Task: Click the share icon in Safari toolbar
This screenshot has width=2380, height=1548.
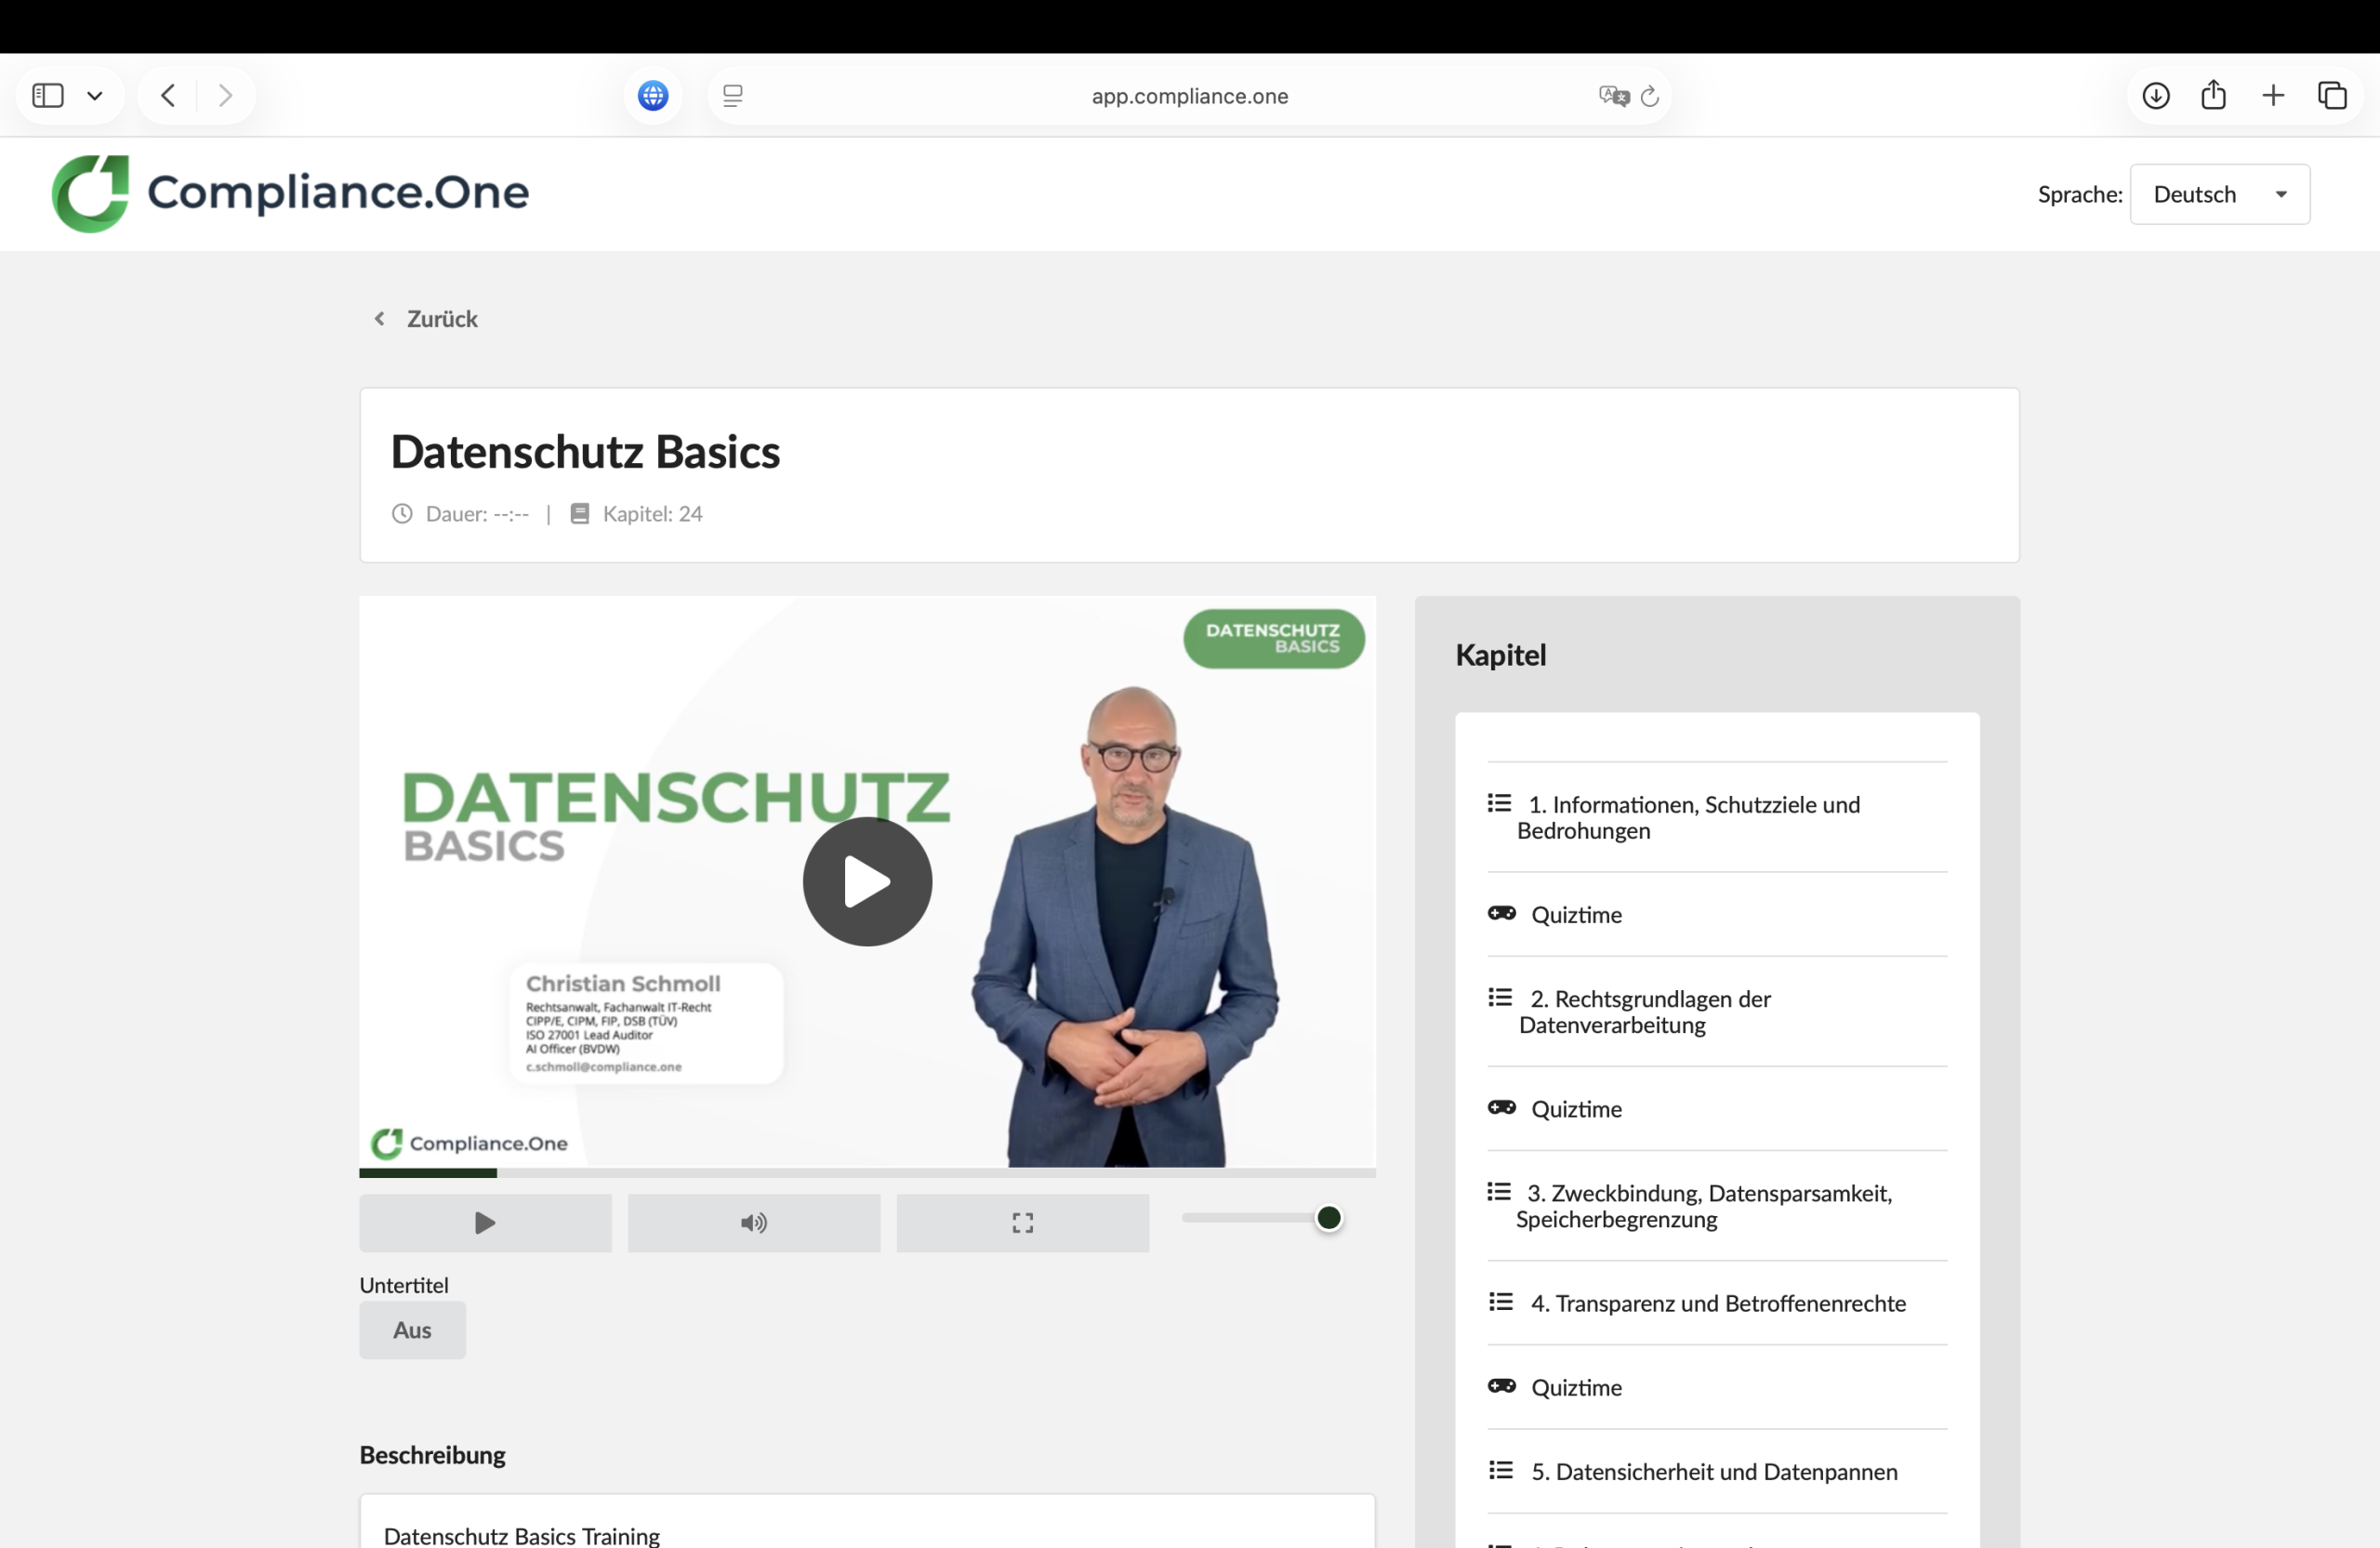Action: click(x=2214, y=94)
